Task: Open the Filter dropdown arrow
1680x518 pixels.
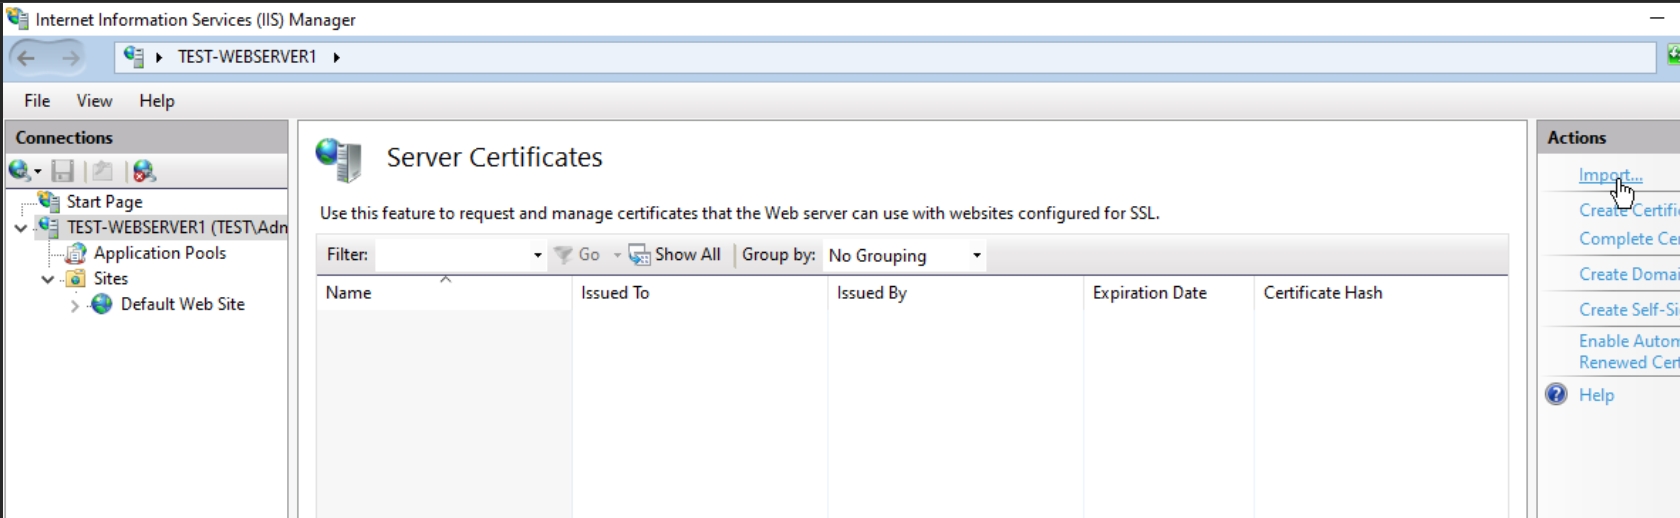Action: 537,255
